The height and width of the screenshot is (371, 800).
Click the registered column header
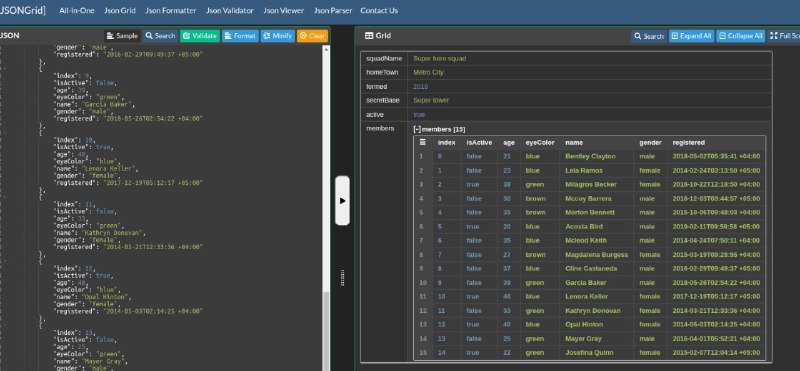688,143
